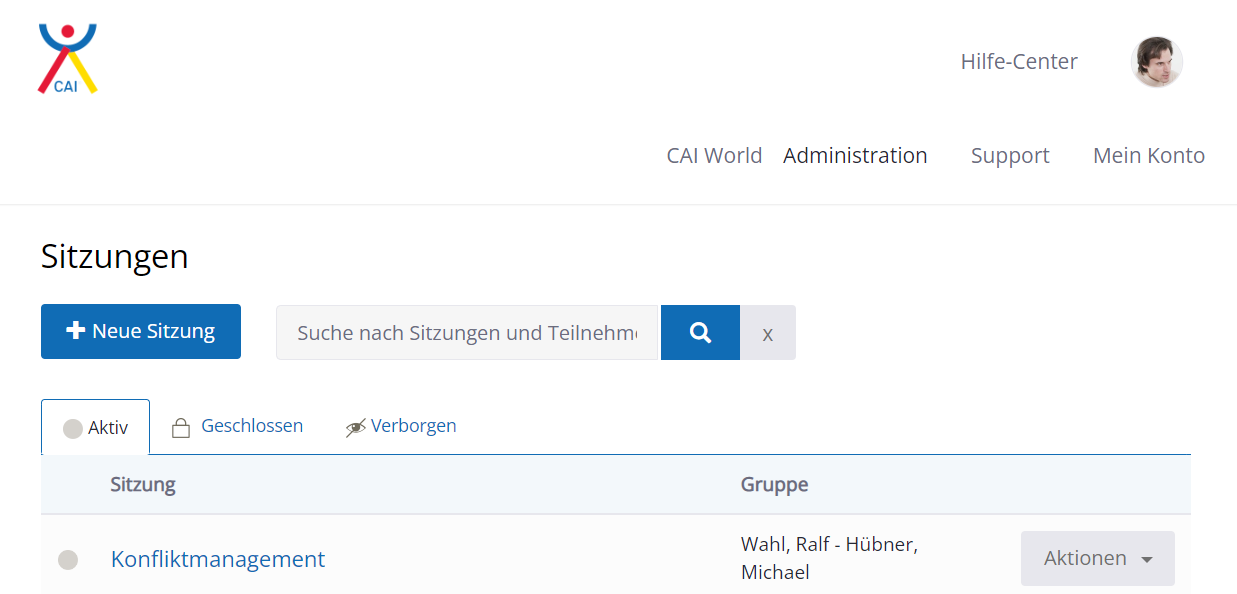Click the crossed-eye icon on Verborgen

pyautogui.click(x=356, y=428)
